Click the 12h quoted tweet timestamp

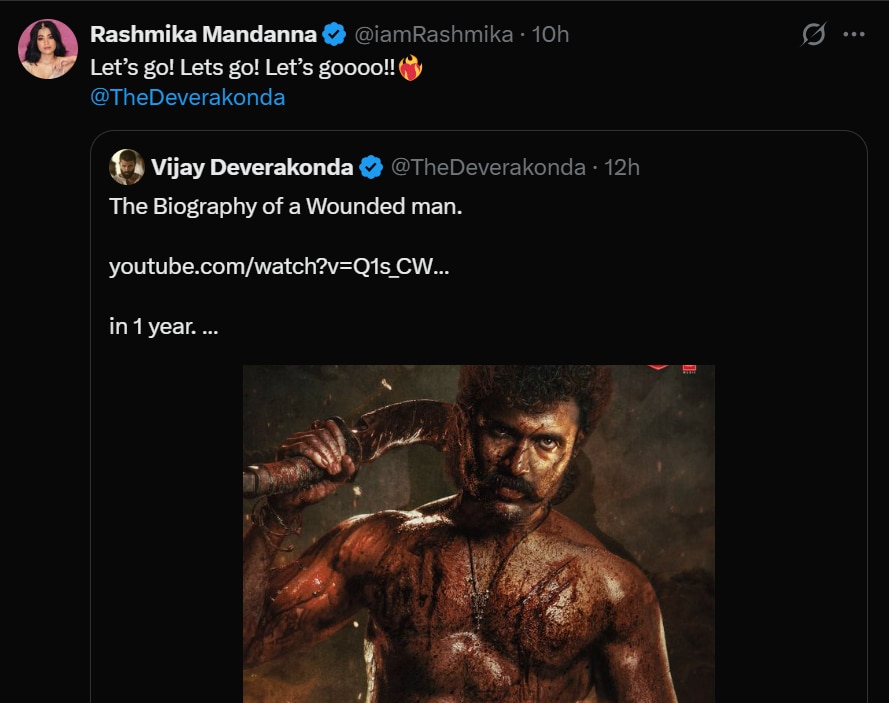(622, 167)
